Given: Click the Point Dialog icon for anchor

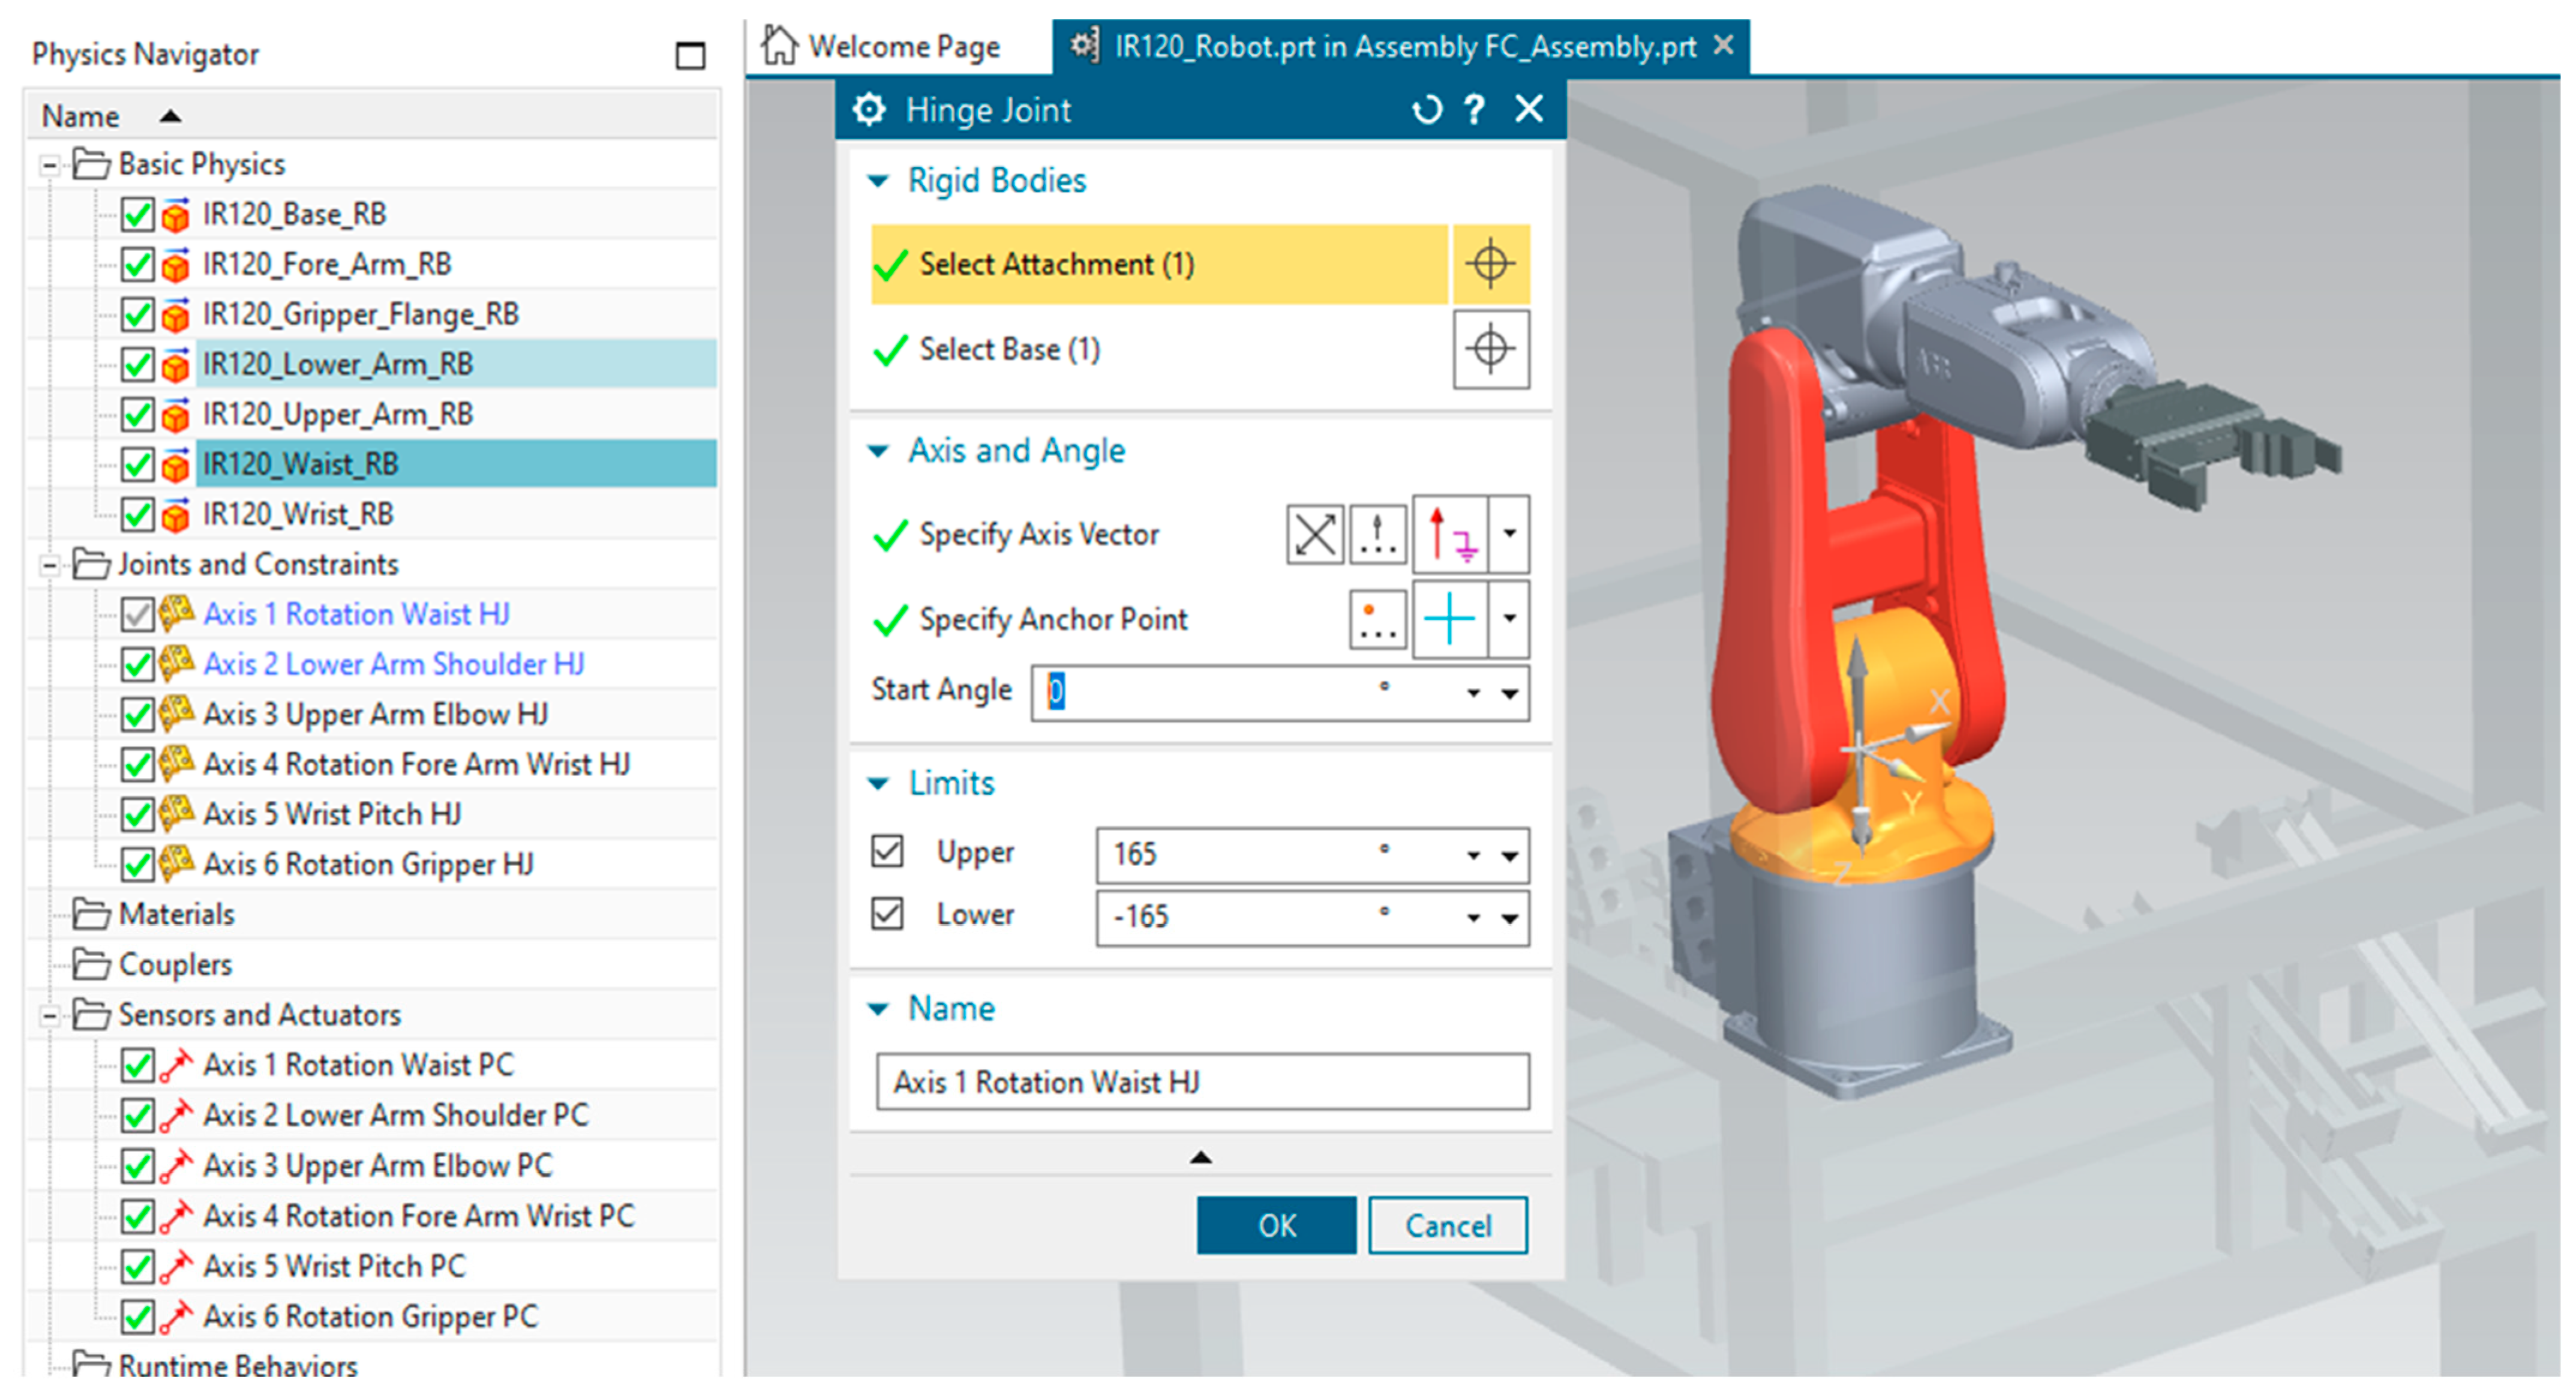Looking at the screenshot, I should coord(1378,620).
